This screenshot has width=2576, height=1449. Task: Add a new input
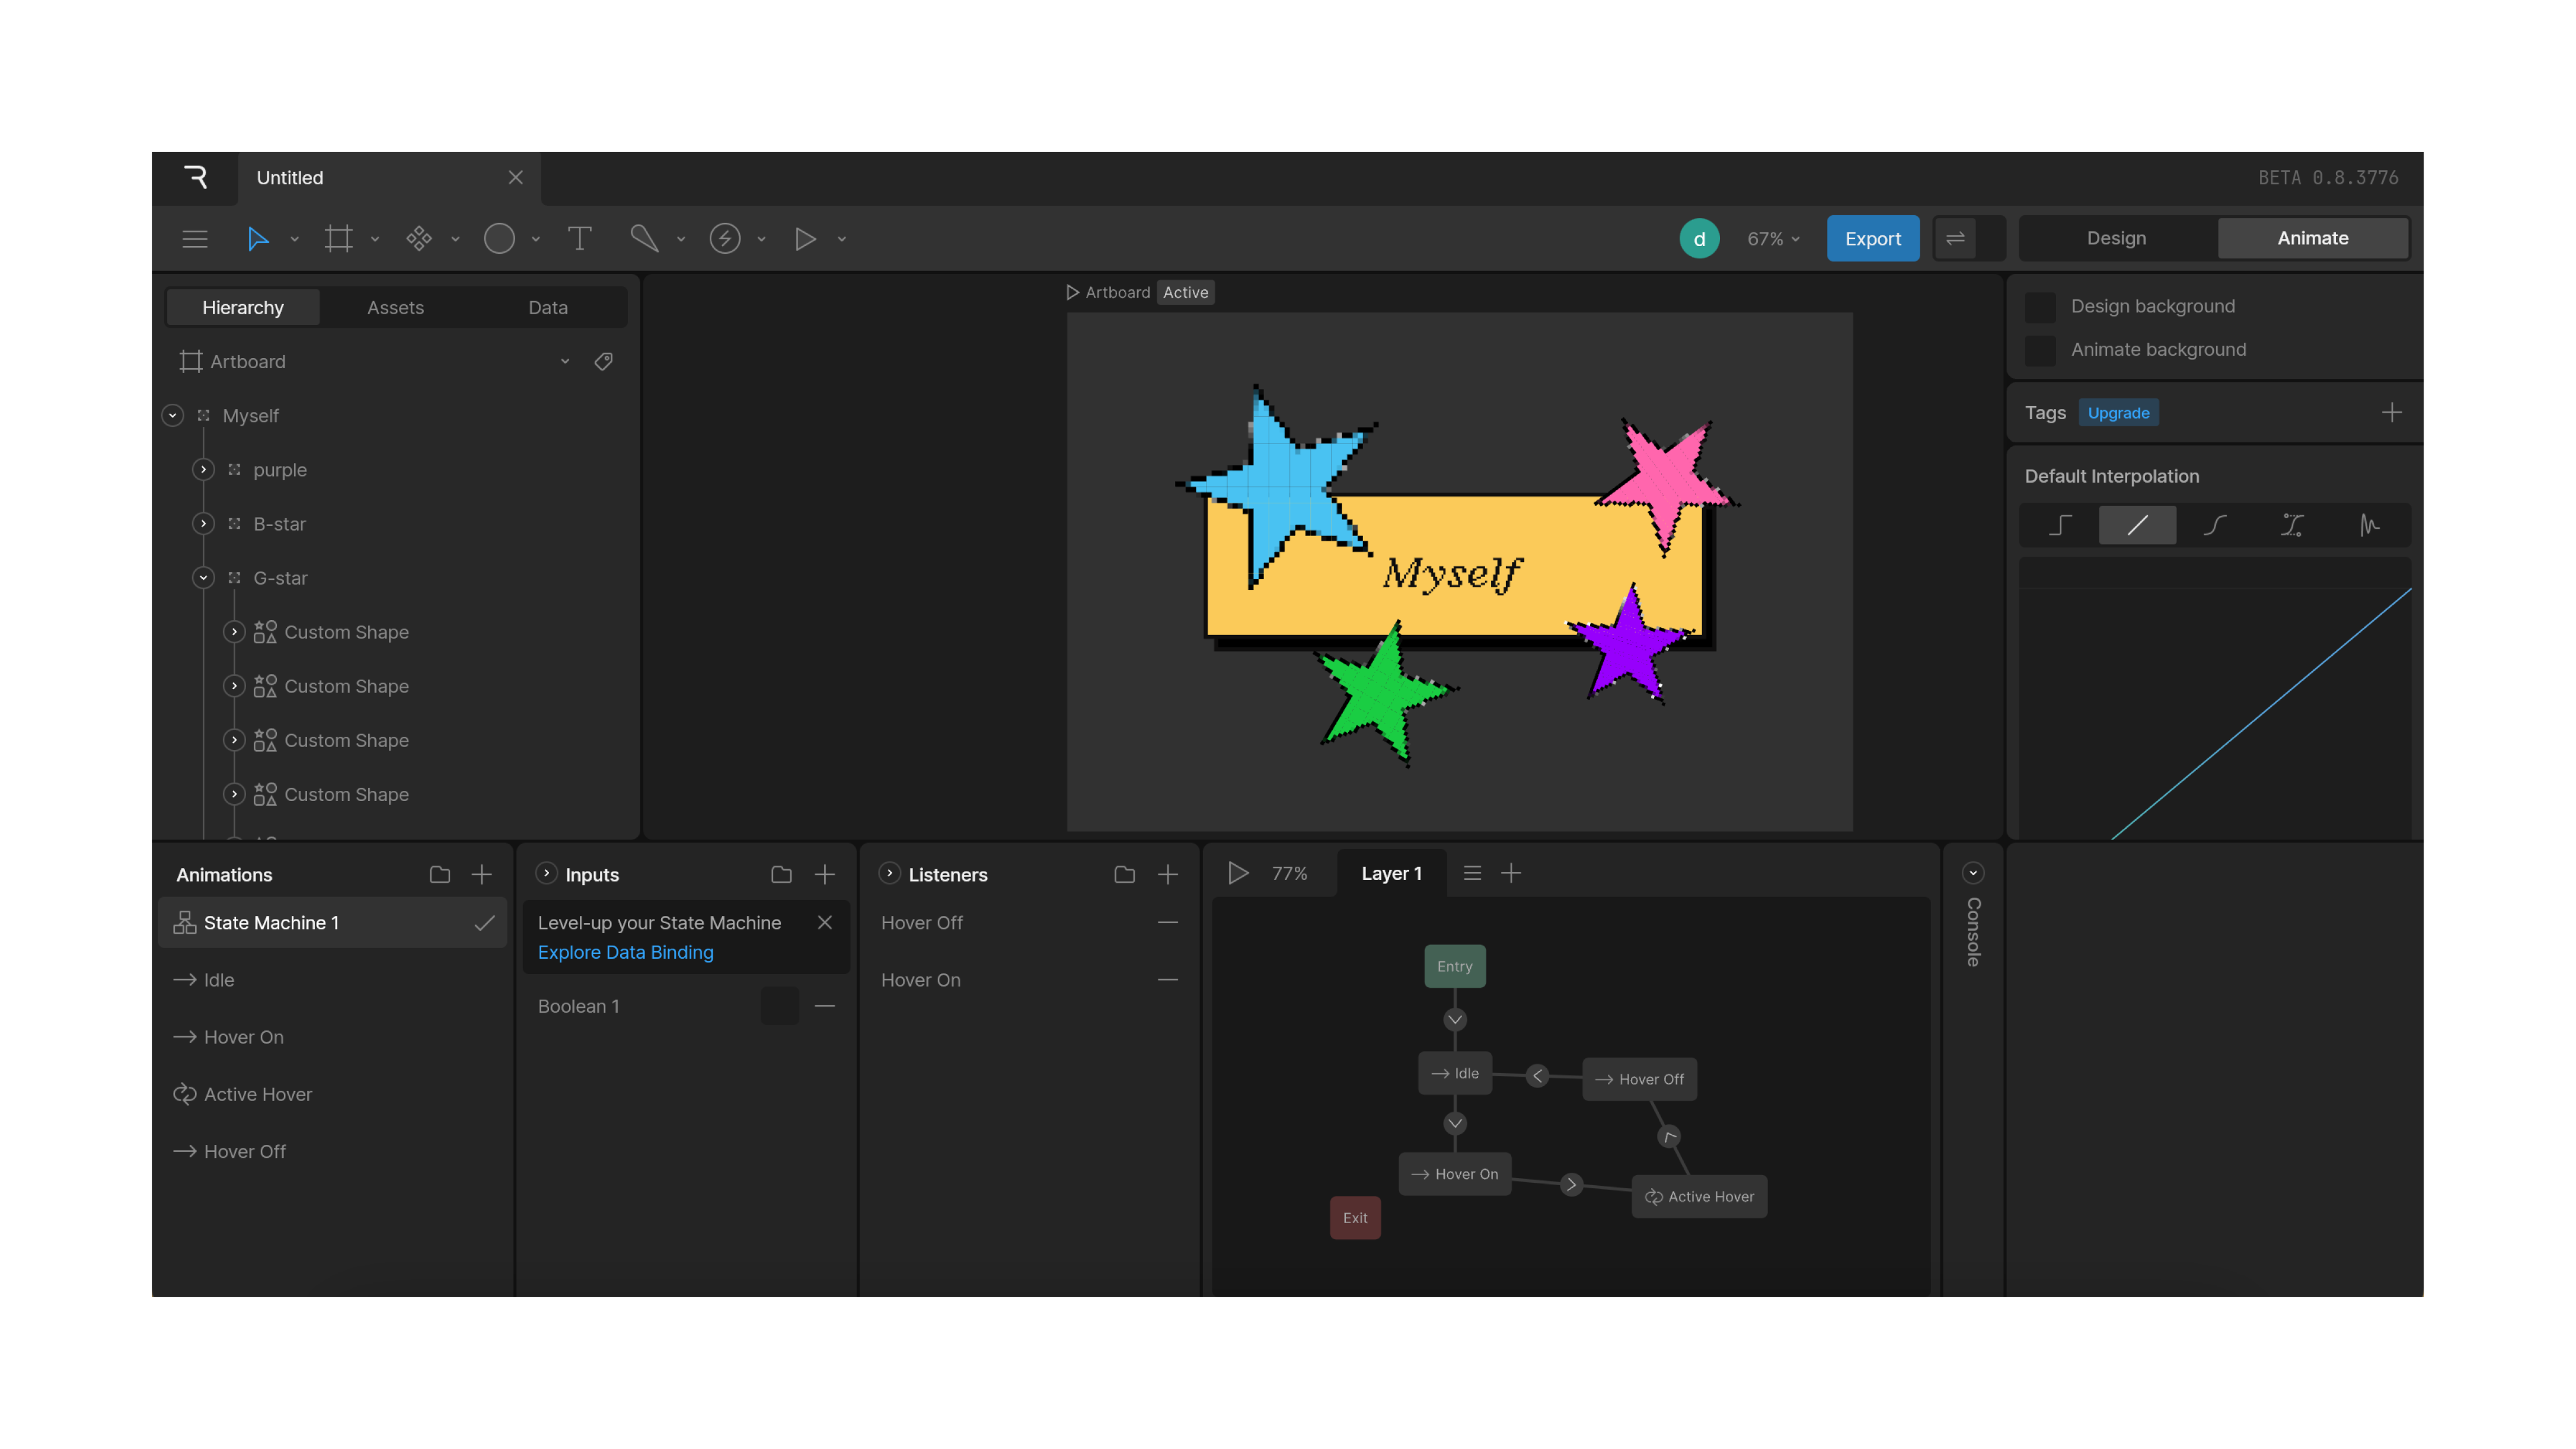[825, 875]
